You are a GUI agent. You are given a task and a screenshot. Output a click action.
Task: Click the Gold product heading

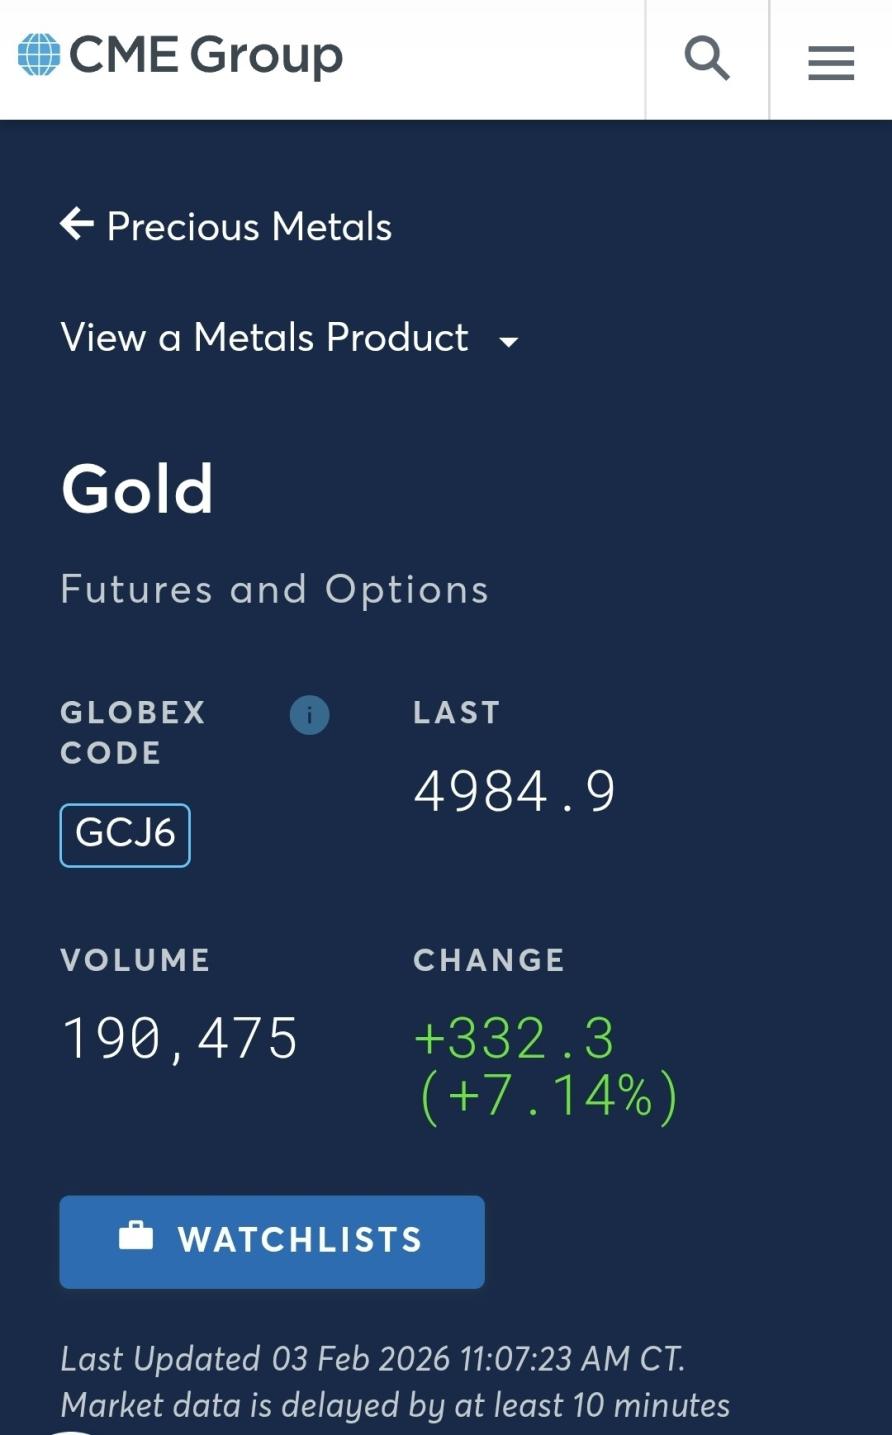tap(137, 489)
